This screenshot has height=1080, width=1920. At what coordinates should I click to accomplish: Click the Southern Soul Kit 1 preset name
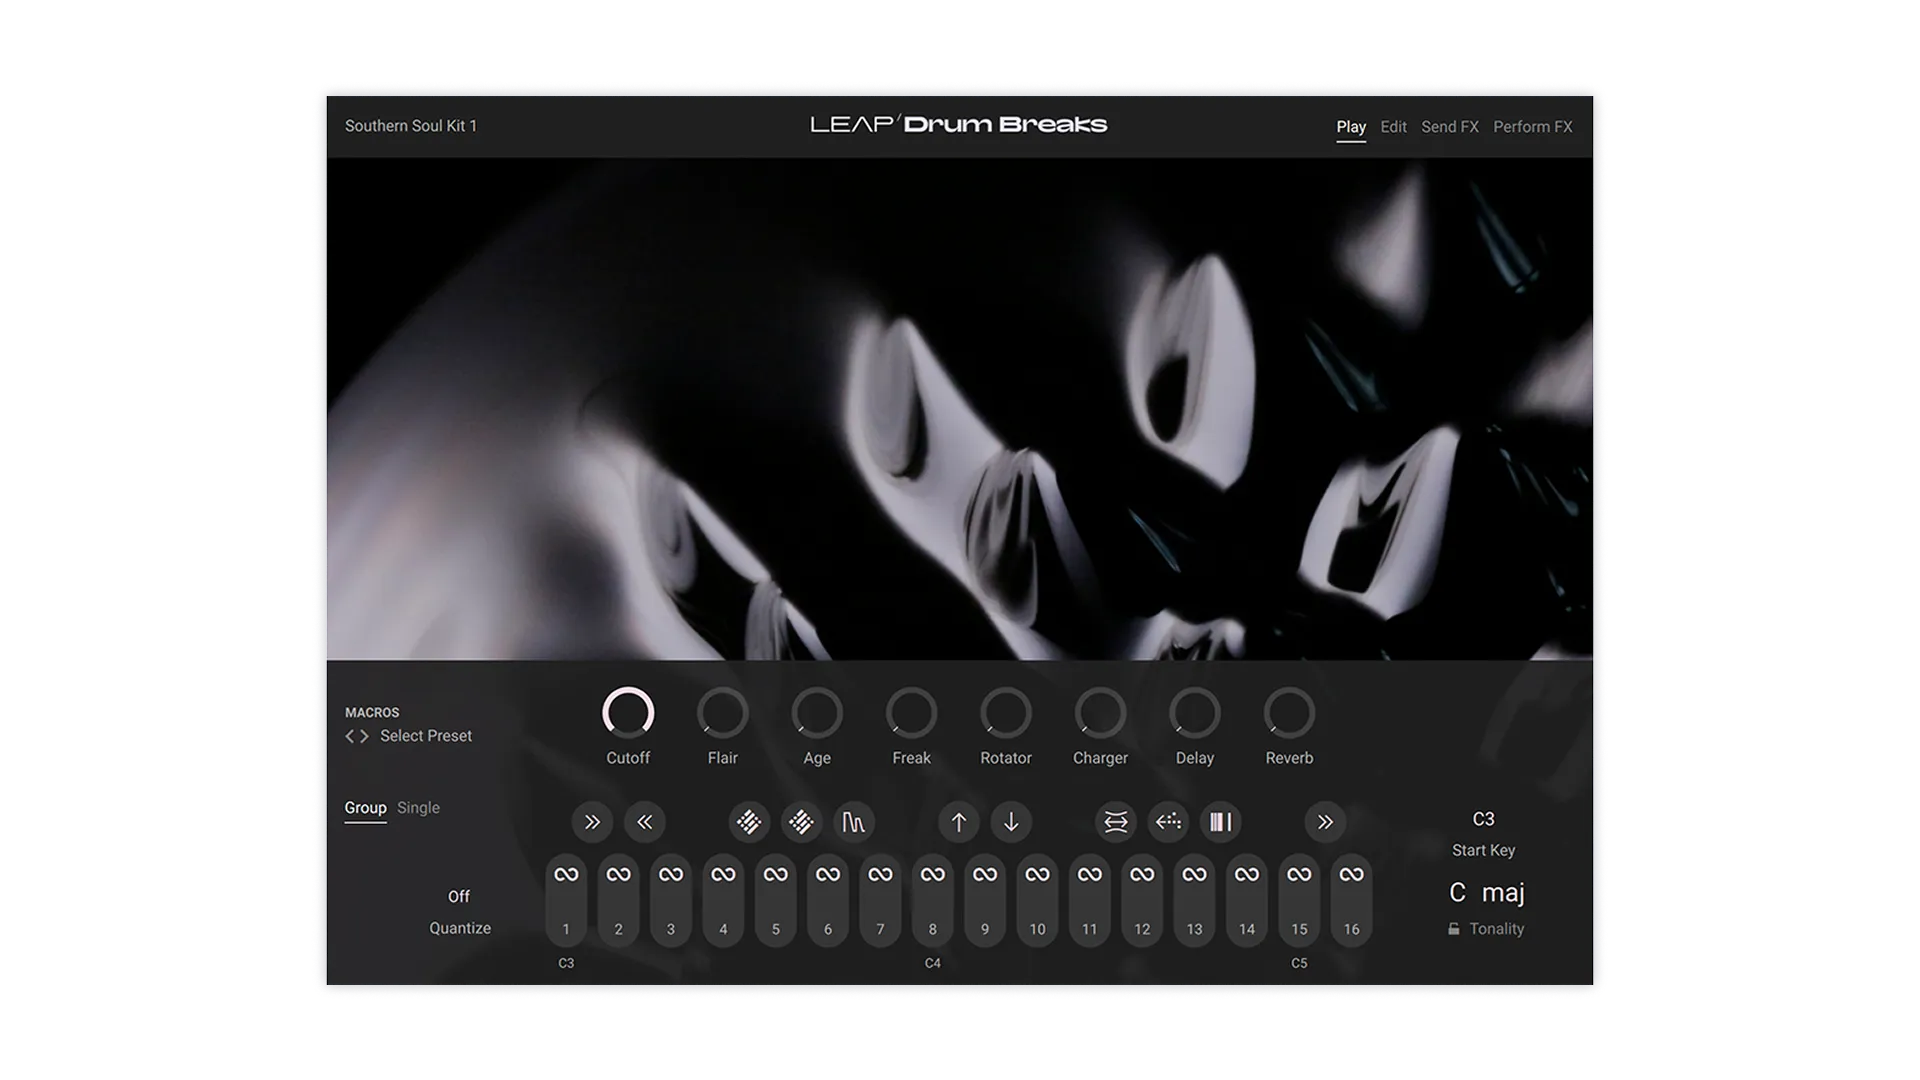pos(411,126)
